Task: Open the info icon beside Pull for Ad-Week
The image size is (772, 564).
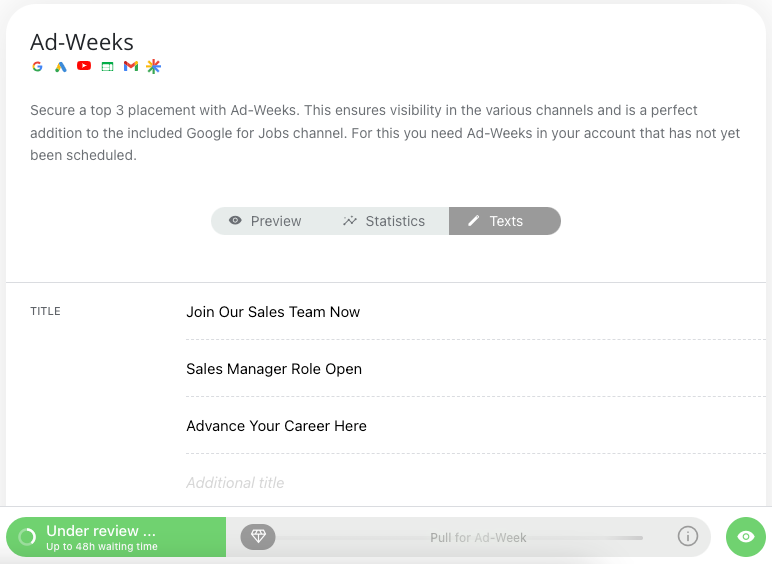Action: [688, 536]
